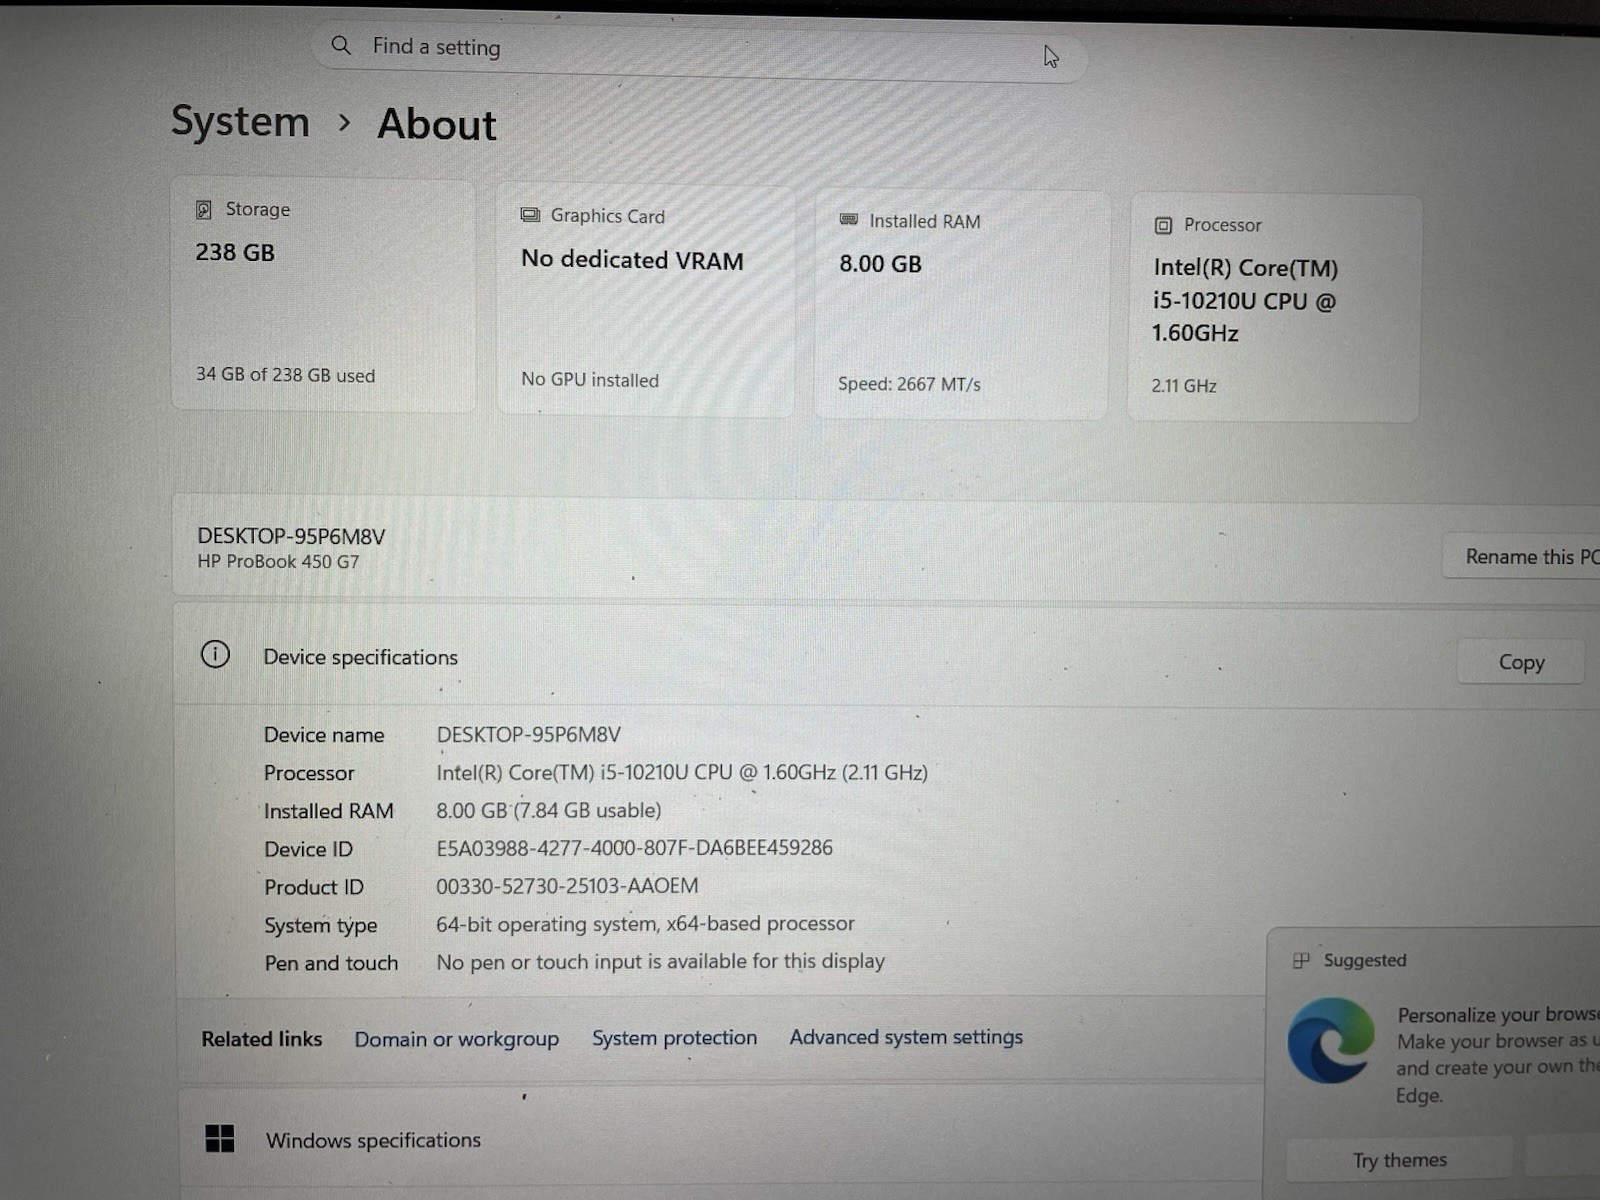The width and height of the screenshot is (1600, 1200).
Task: Select the Processor specification value row
Action: pyautogui.click(x=682, y=773)
